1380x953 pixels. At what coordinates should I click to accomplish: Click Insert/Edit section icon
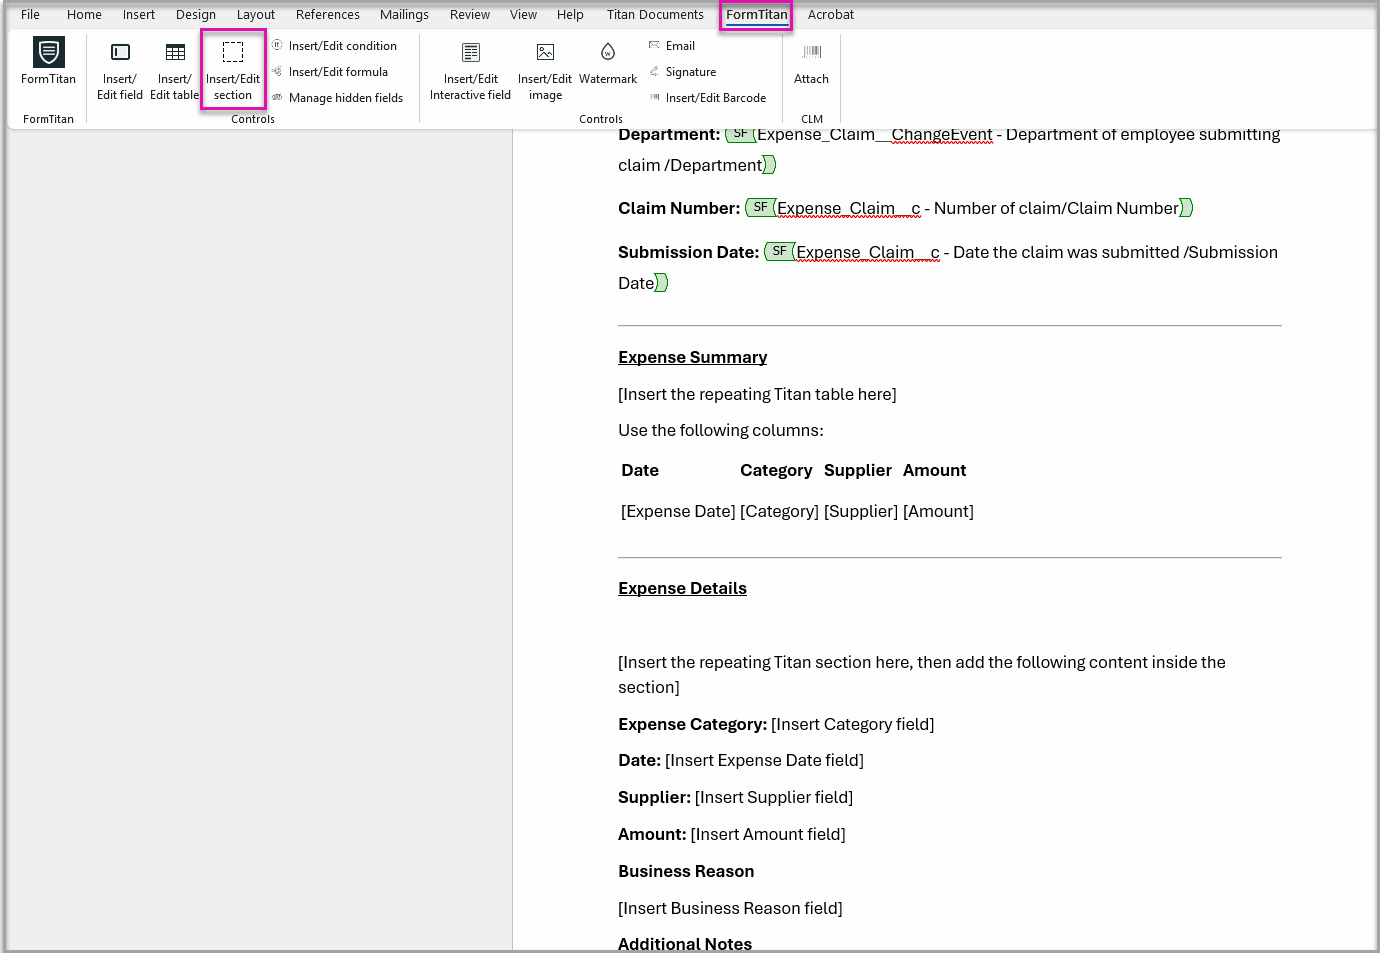[233, 52]
